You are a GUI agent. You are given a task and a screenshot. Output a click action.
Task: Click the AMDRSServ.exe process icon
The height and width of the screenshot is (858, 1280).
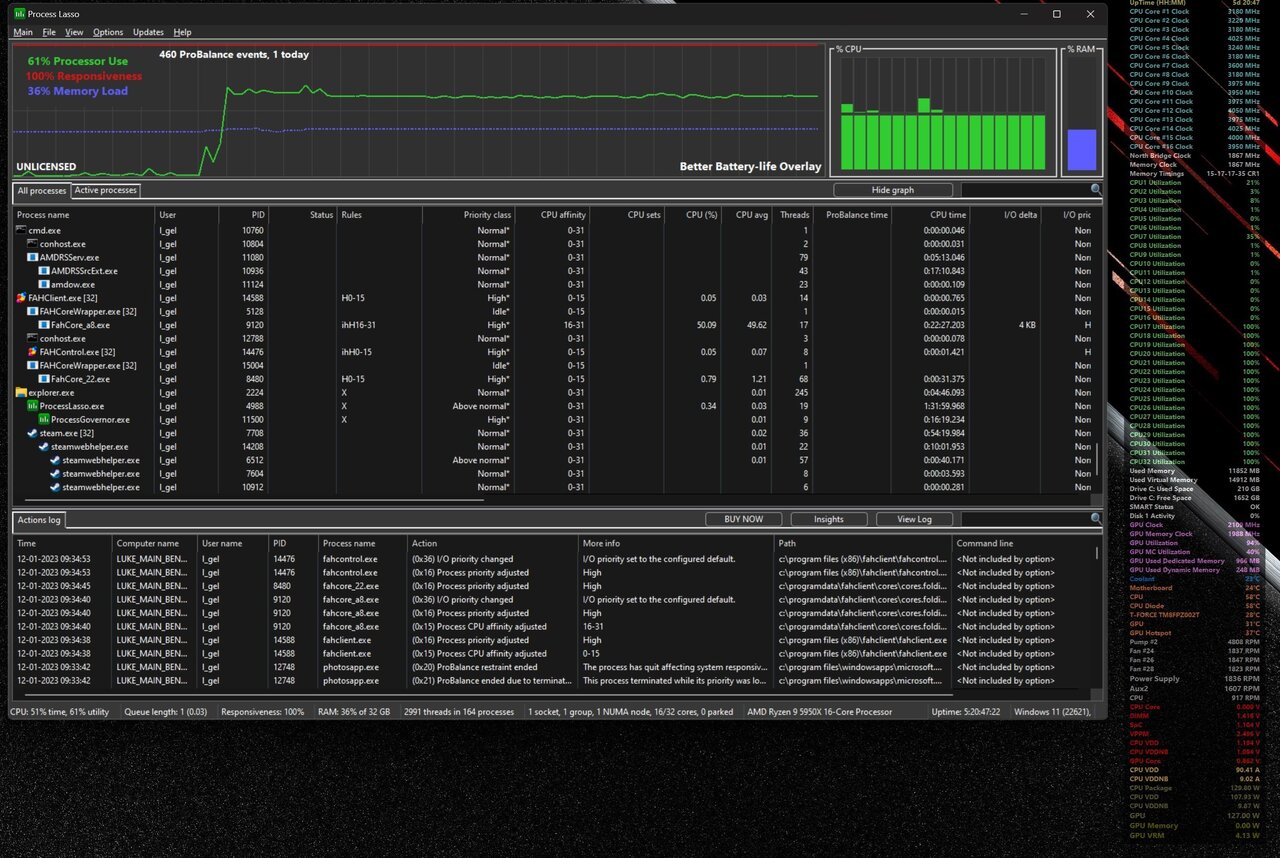[x=32, y=257]
